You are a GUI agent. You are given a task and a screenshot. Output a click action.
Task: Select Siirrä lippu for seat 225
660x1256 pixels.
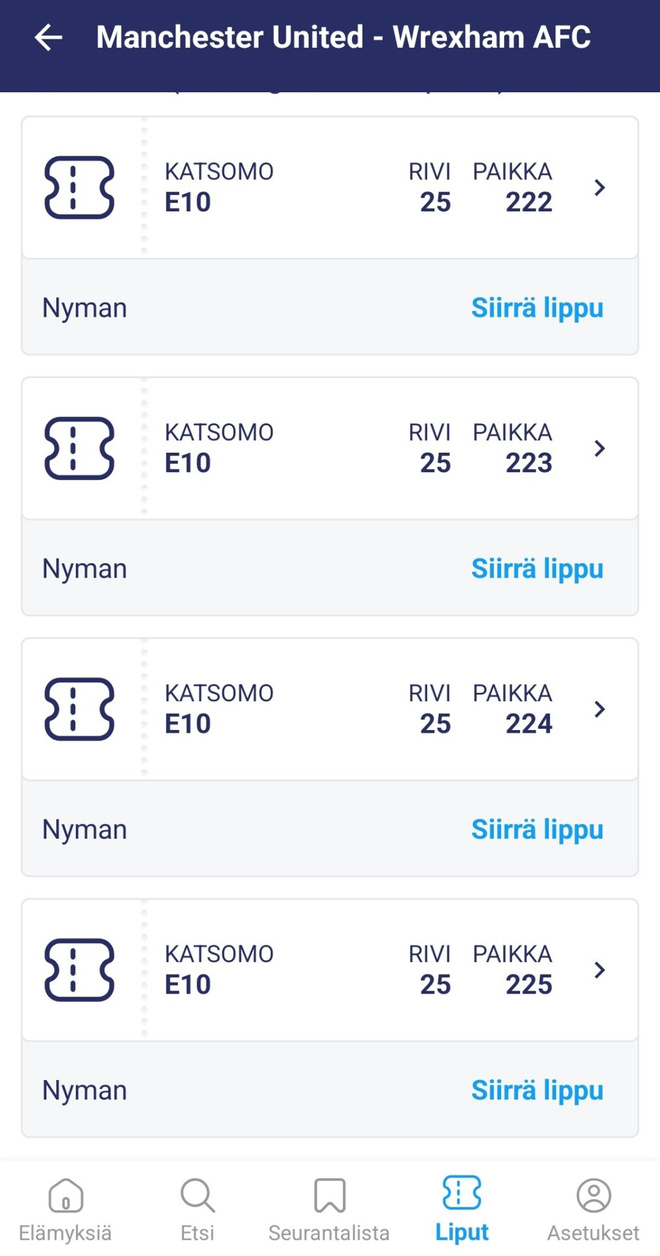(x=537, y=1091)
